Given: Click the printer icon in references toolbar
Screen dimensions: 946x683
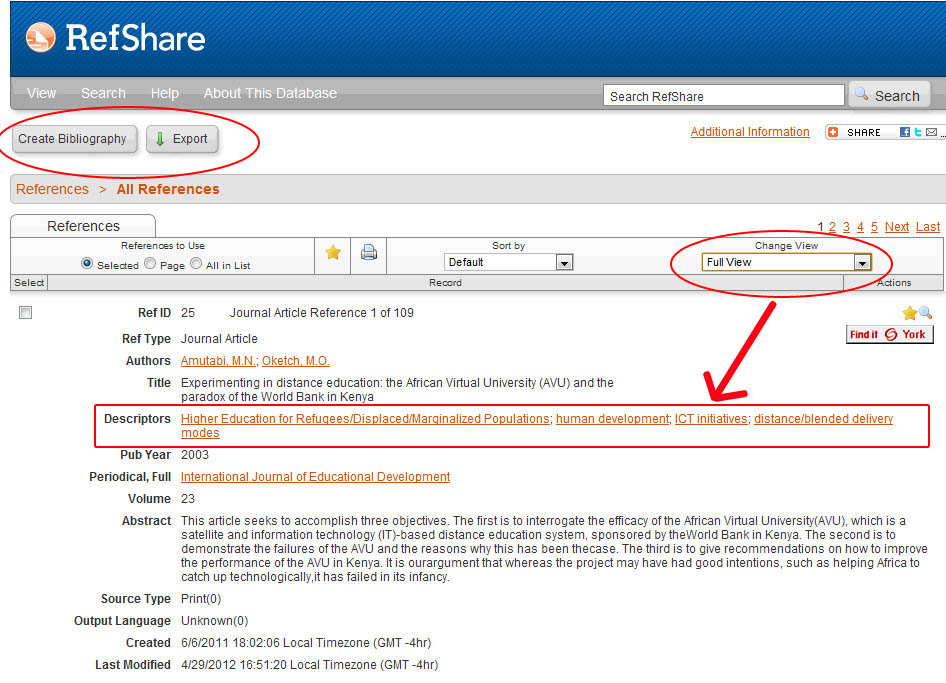Looking at the screenshot, I should pos(369,252).
